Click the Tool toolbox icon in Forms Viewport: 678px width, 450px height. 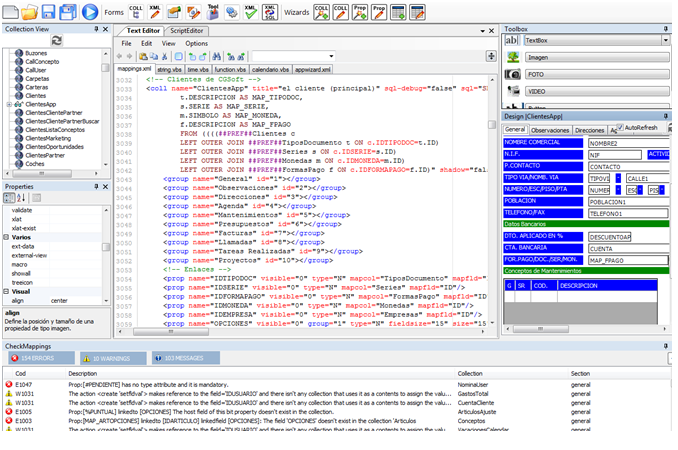[x=213, y=12]
